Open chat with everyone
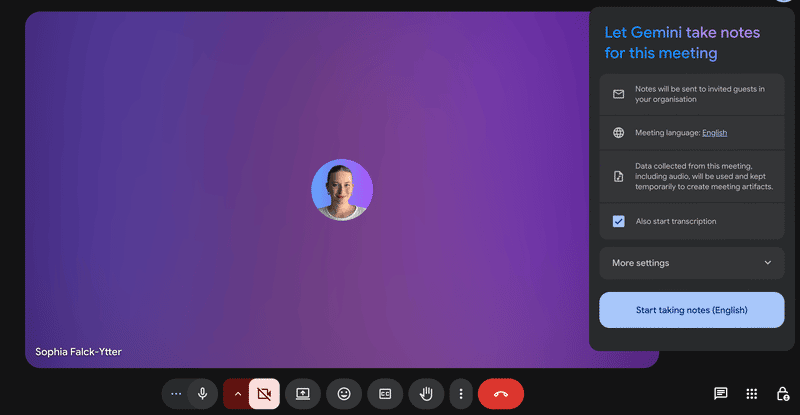The width and height of the screenshot is (800, 415). (720, 394)
